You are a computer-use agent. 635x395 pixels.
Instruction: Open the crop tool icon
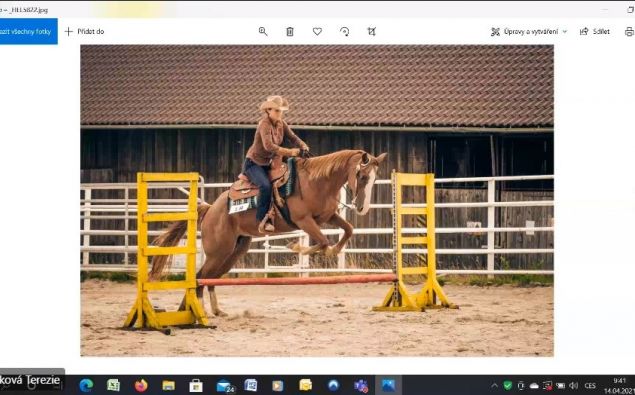pos(371,32)
